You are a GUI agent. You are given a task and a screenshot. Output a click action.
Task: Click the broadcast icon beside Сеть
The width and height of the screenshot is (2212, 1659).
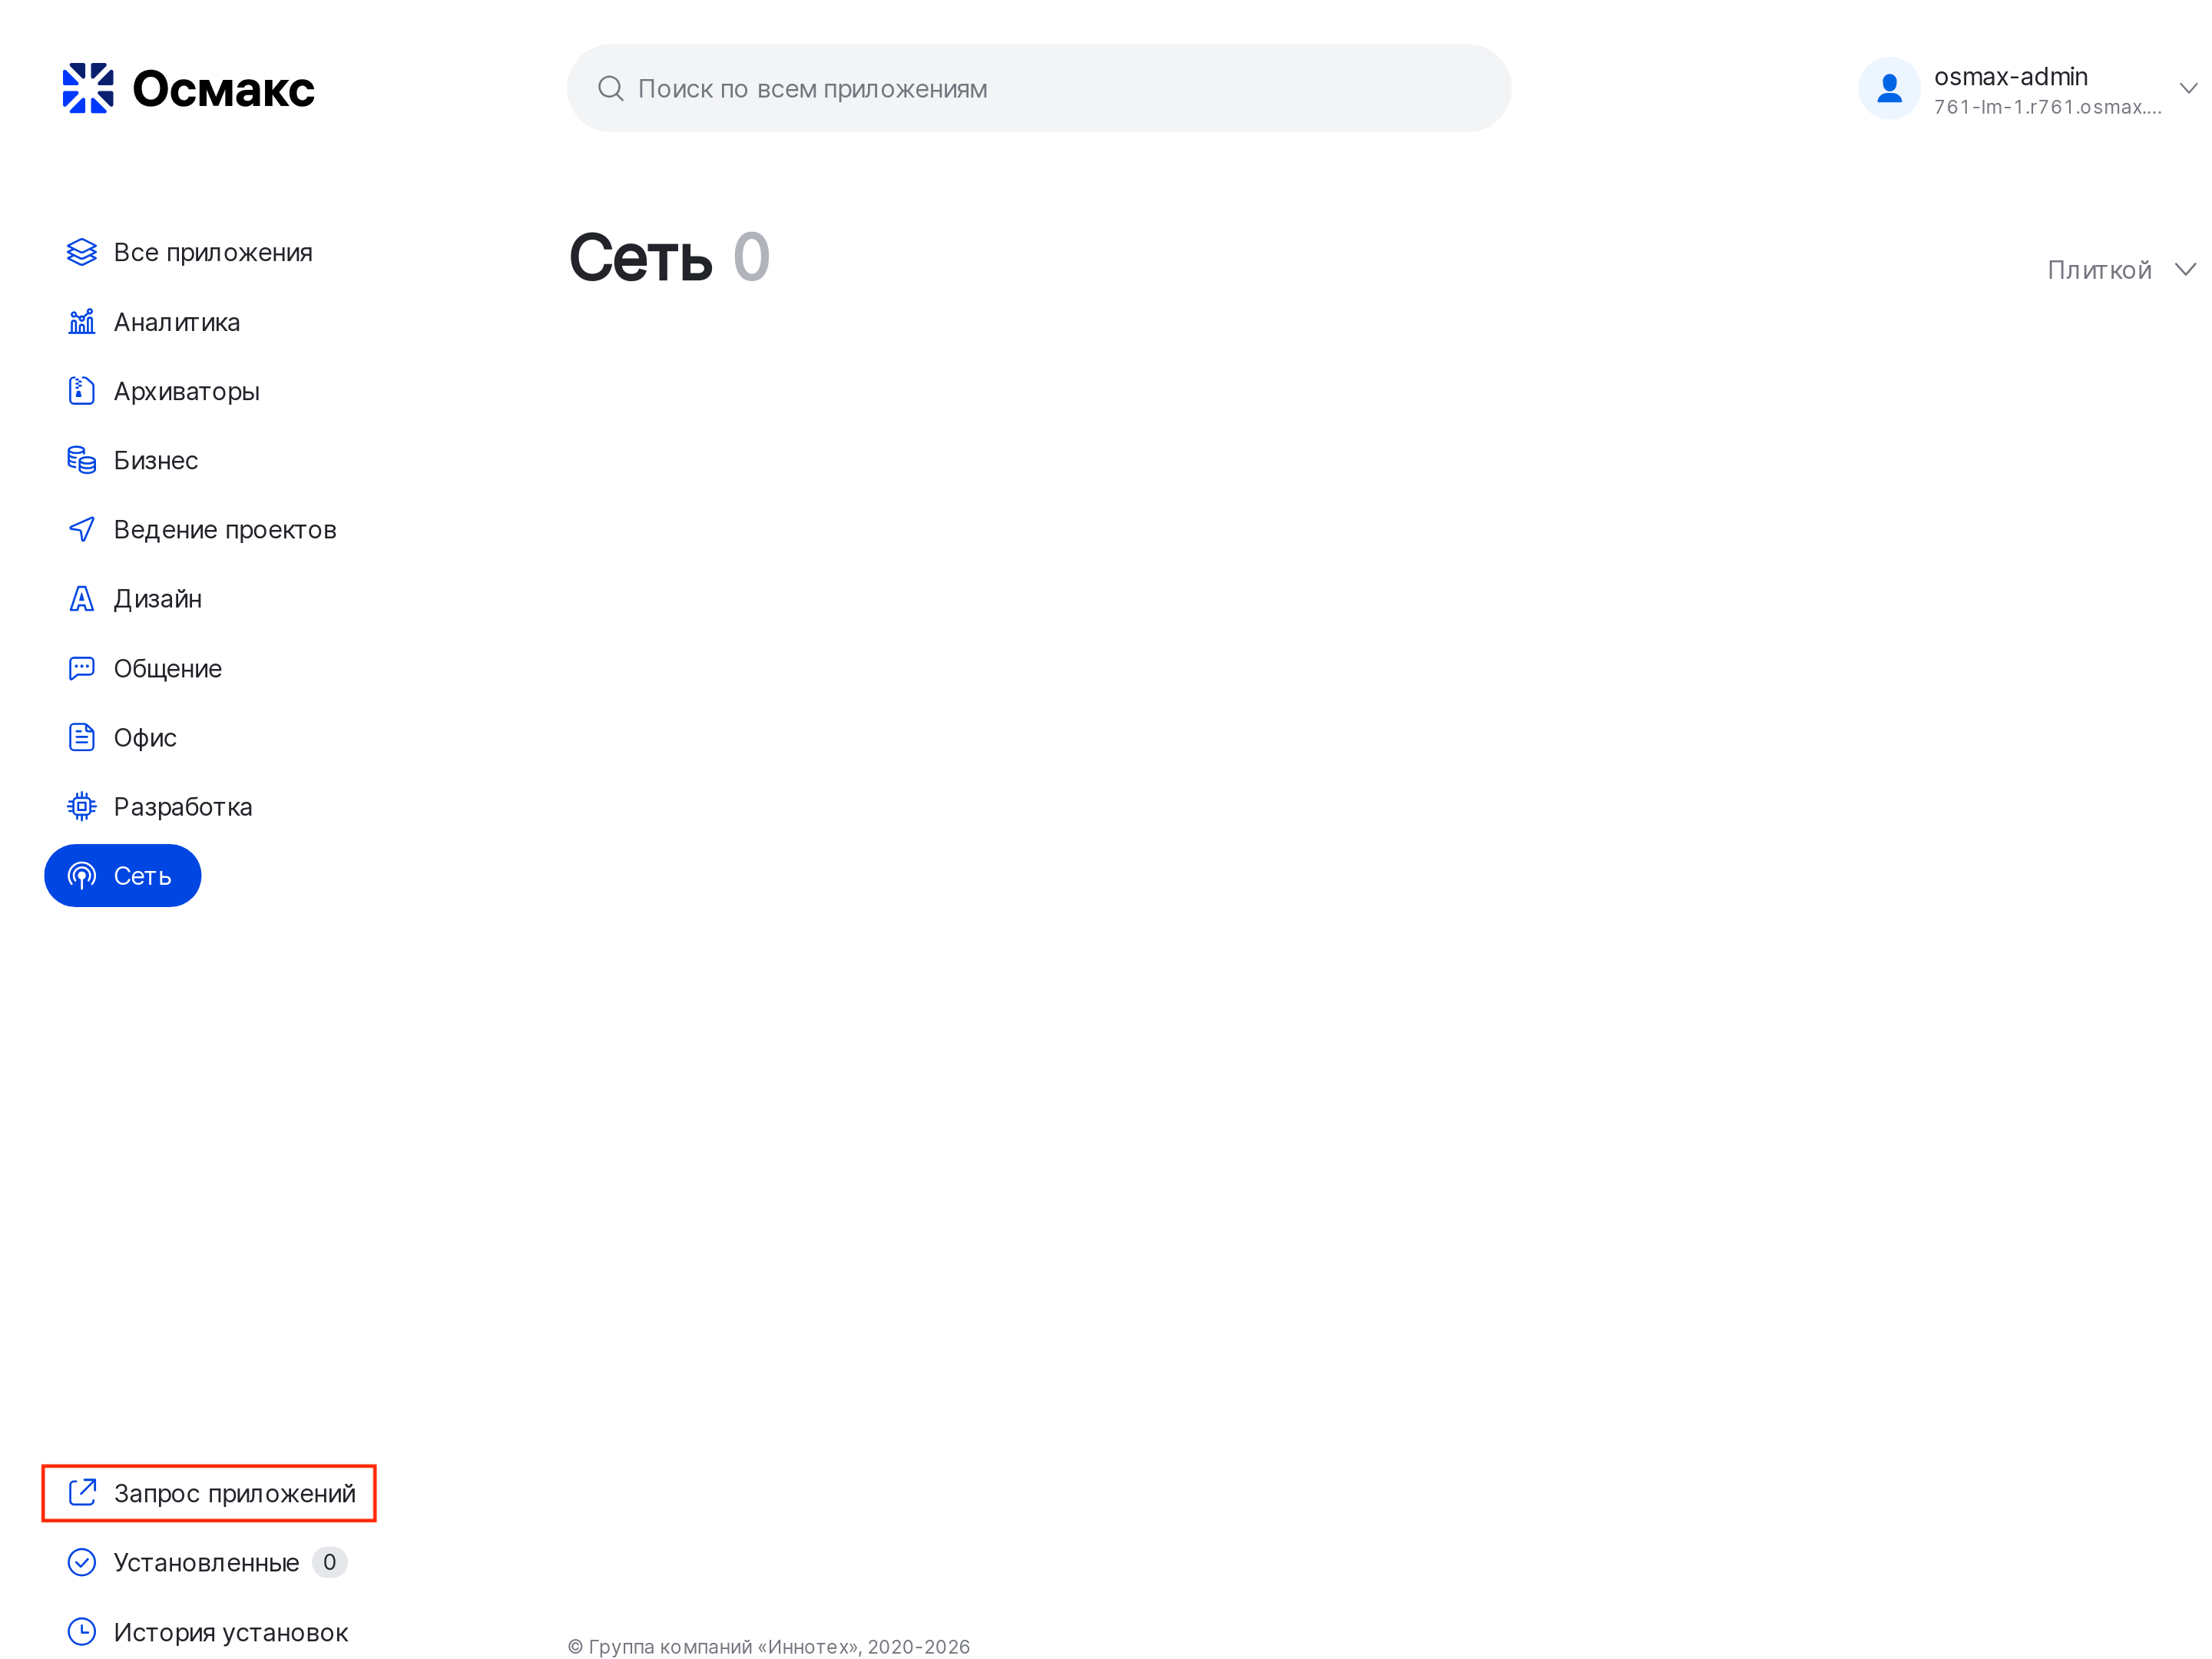[82, 876]
